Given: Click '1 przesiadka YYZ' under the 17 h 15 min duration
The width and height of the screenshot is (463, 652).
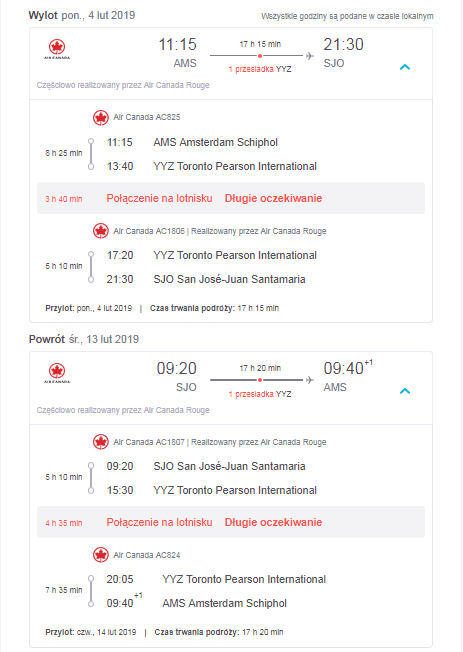Looking at the screenshot, I should coord(260,69).
